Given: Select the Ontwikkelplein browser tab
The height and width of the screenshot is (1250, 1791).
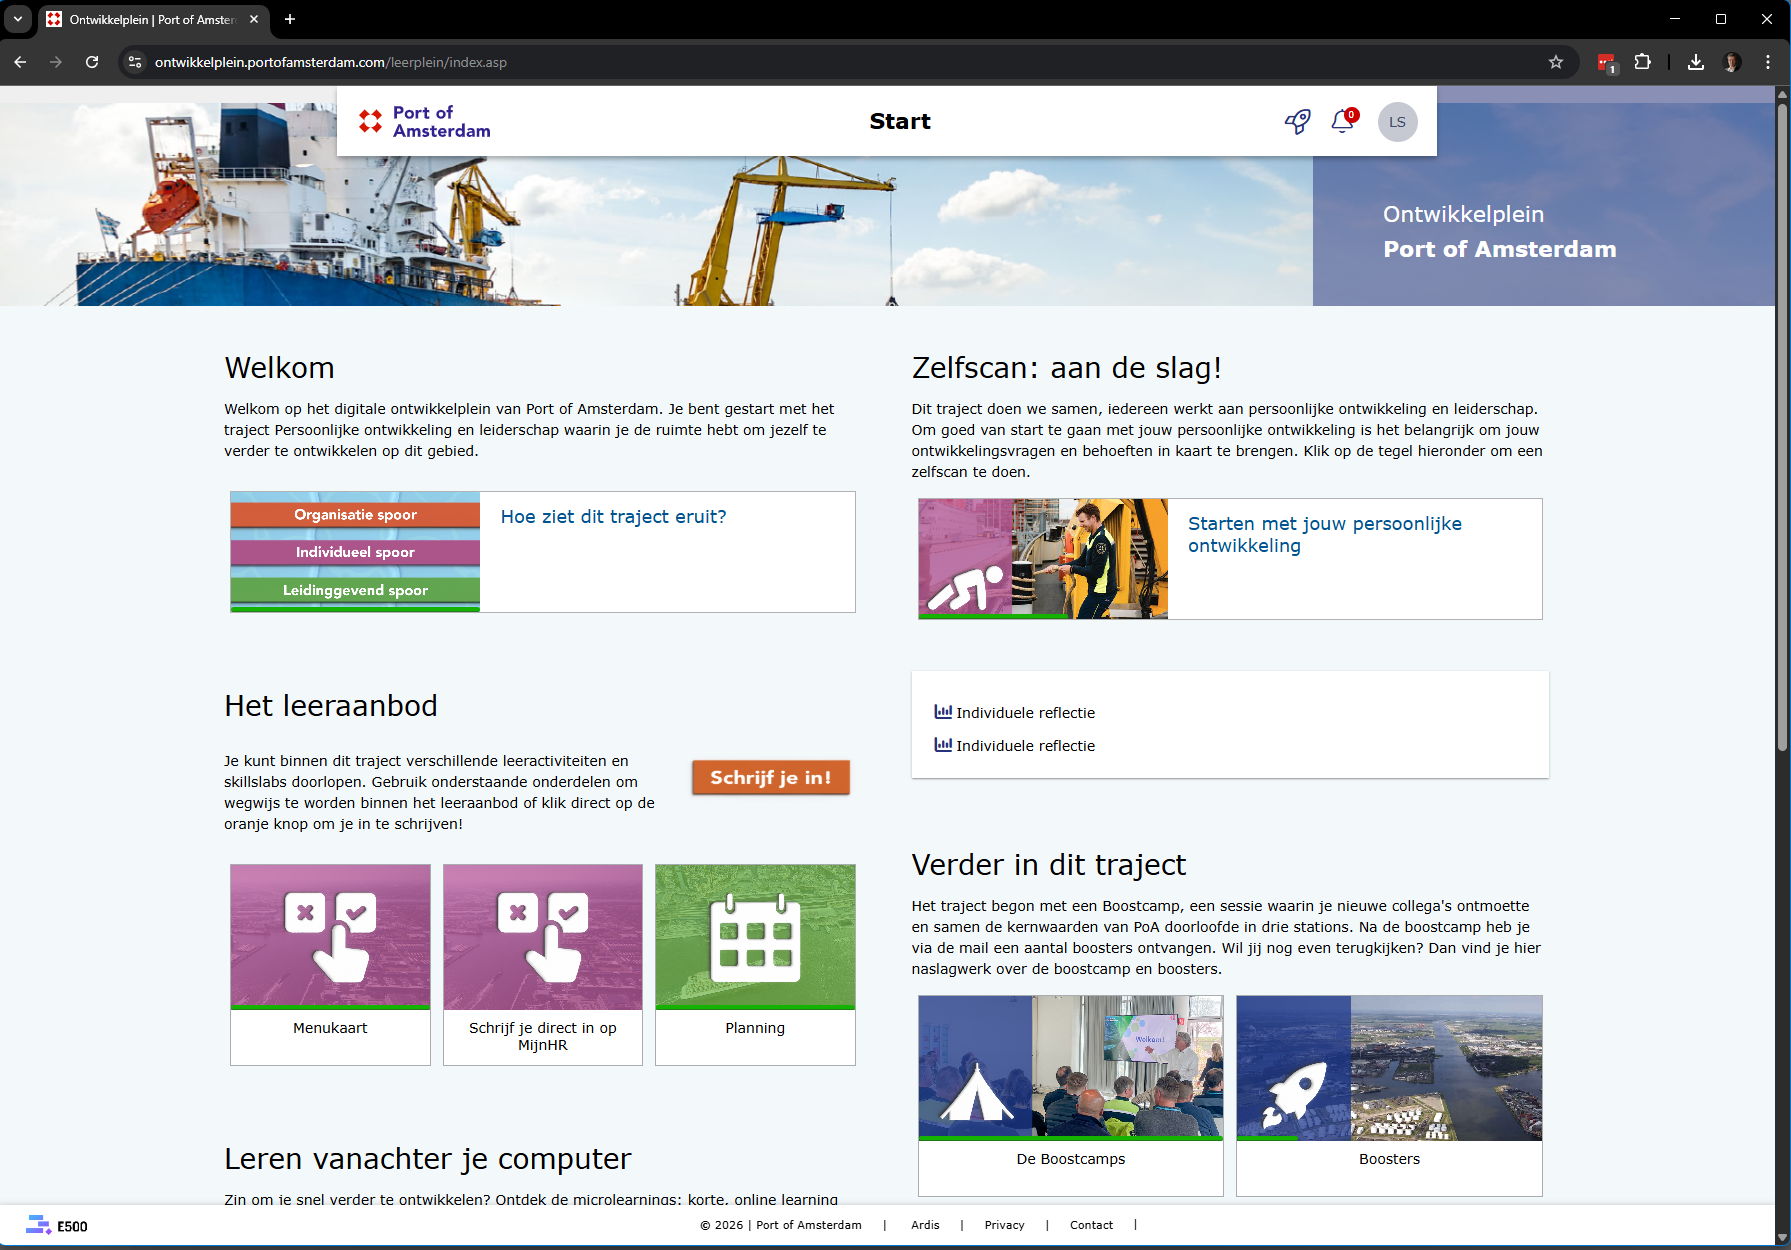Looking at the screenshot, I should 150,19.
